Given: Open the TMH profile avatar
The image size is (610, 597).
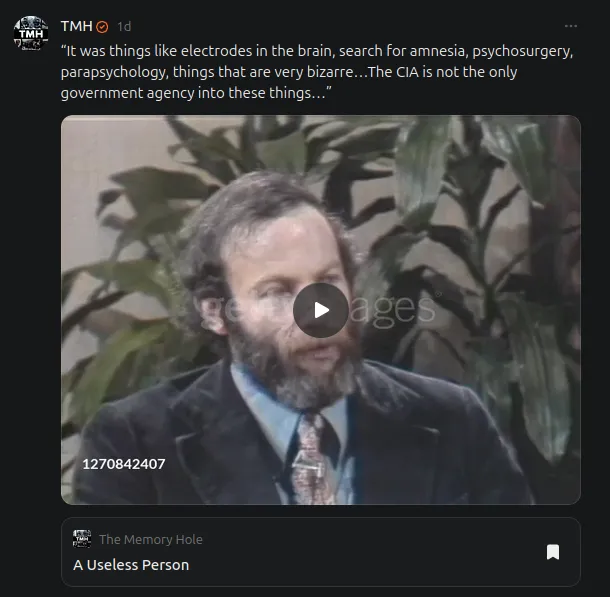Looking at the screenshot, I should pyautogui.click(x=31, y=33).
